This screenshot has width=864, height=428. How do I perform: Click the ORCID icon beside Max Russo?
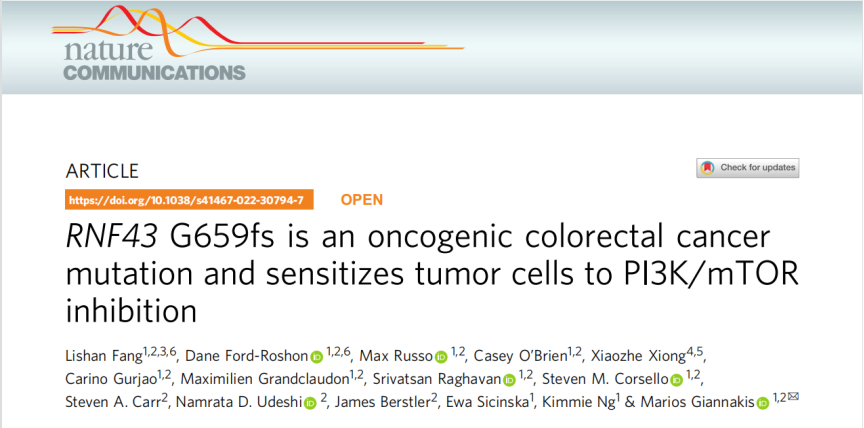441,357
